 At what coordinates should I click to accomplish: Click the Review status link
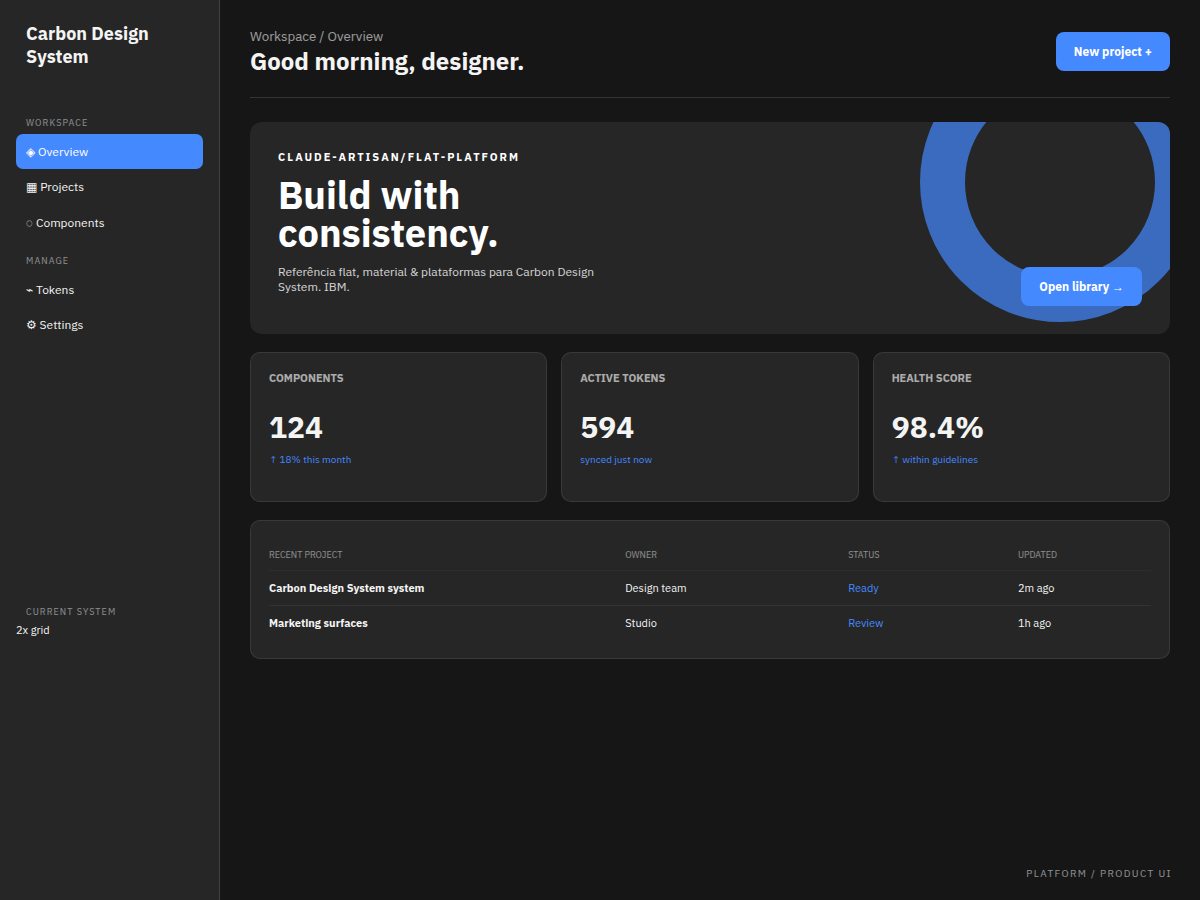(866, 623)
